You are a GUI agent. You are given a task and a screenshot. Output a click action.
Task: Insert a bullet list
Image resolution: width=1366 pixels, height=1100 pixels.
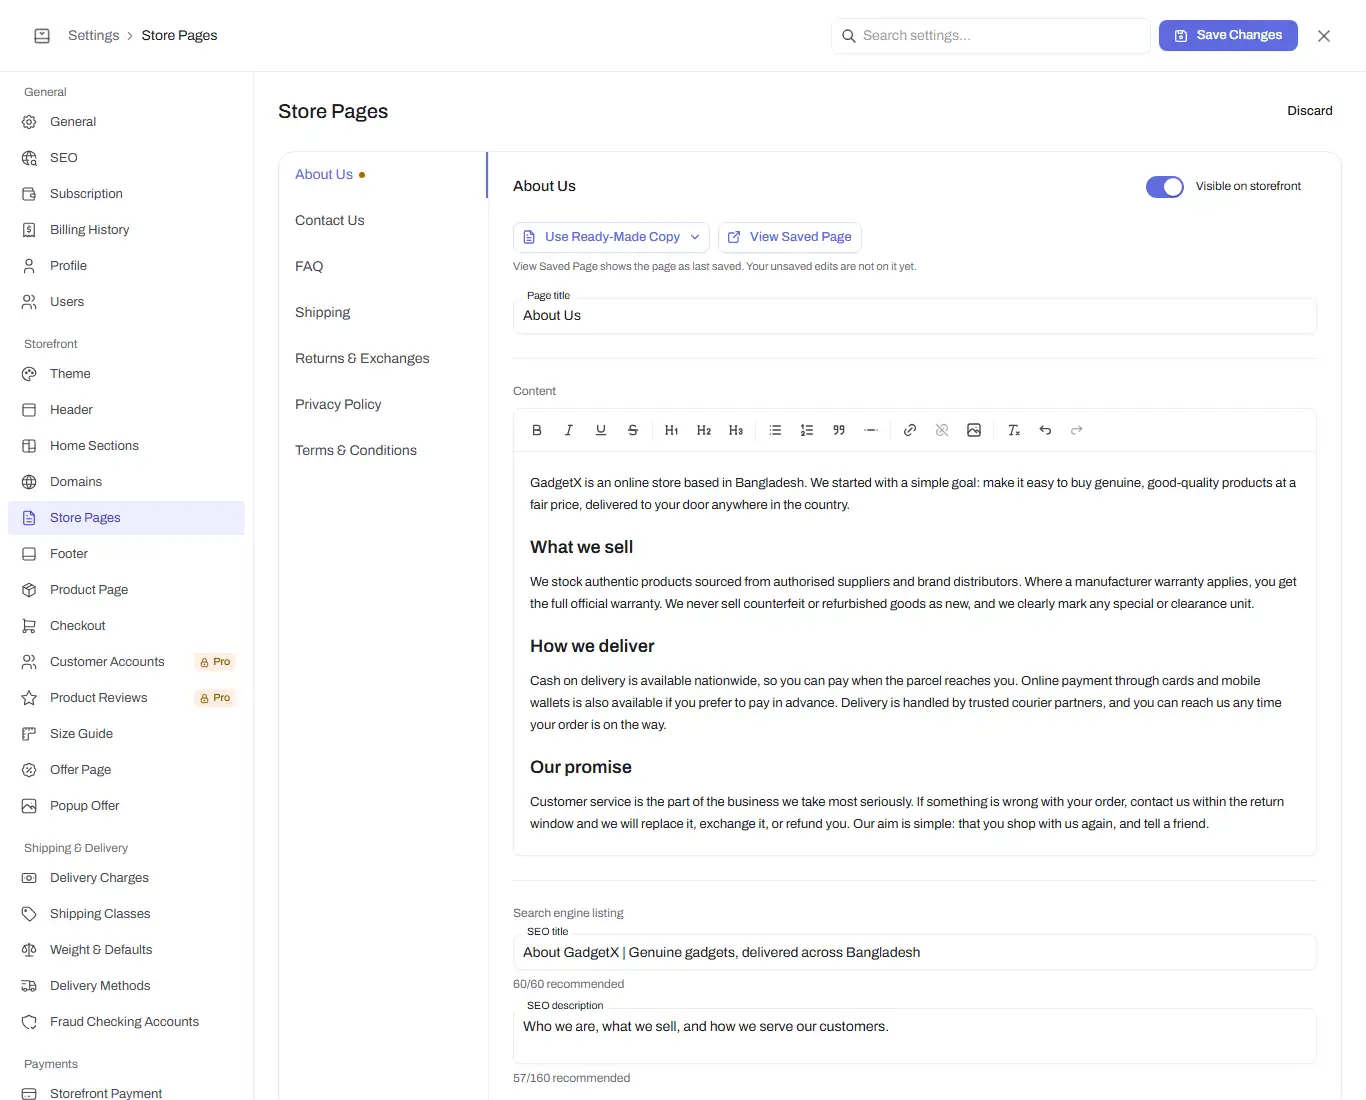(x=775, y=430)
